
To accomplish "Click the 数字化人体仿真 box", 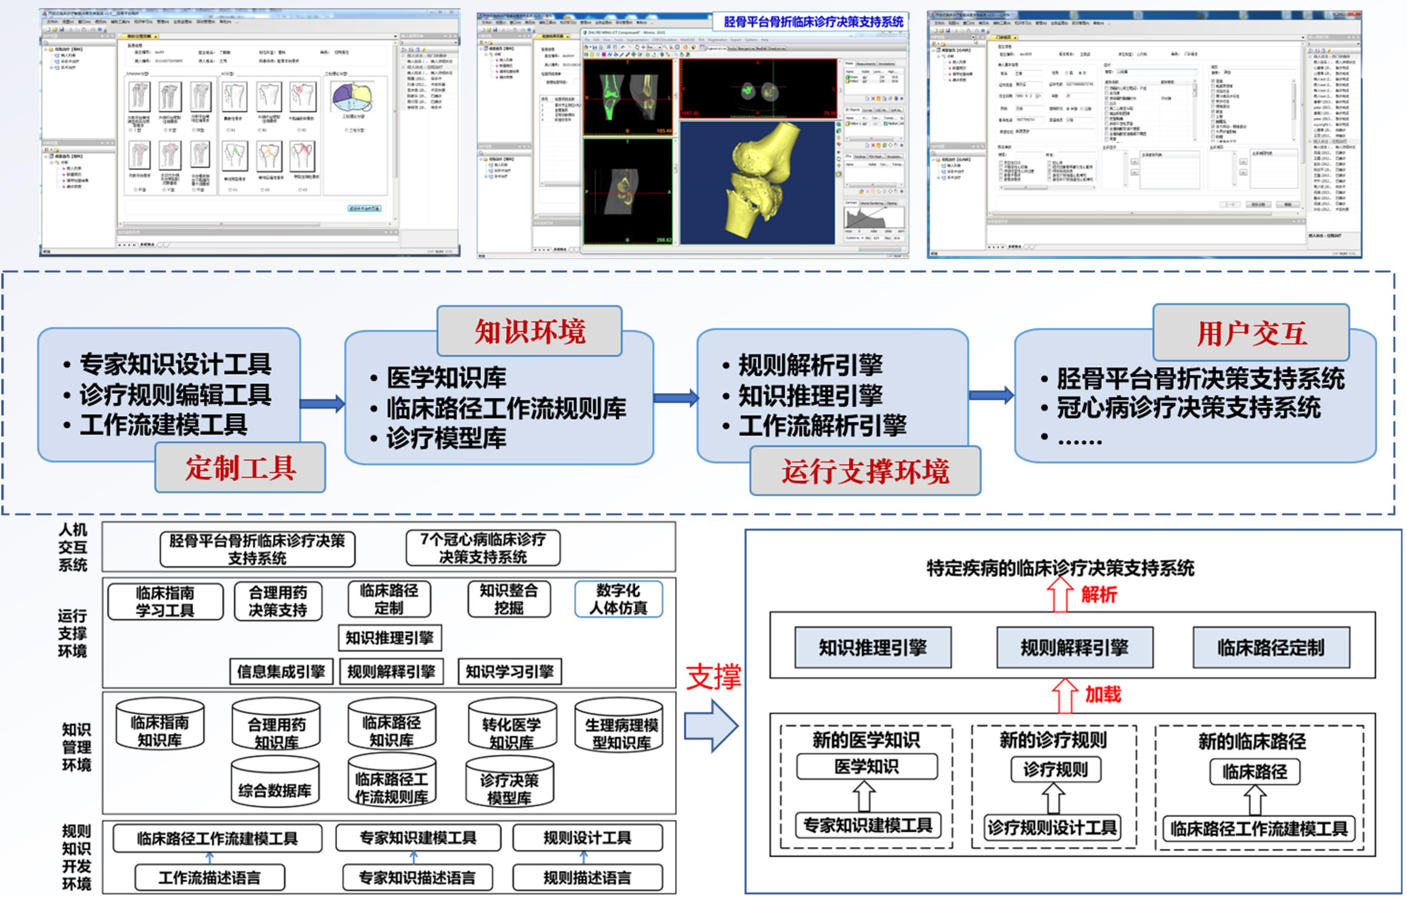I will [618, 599].
